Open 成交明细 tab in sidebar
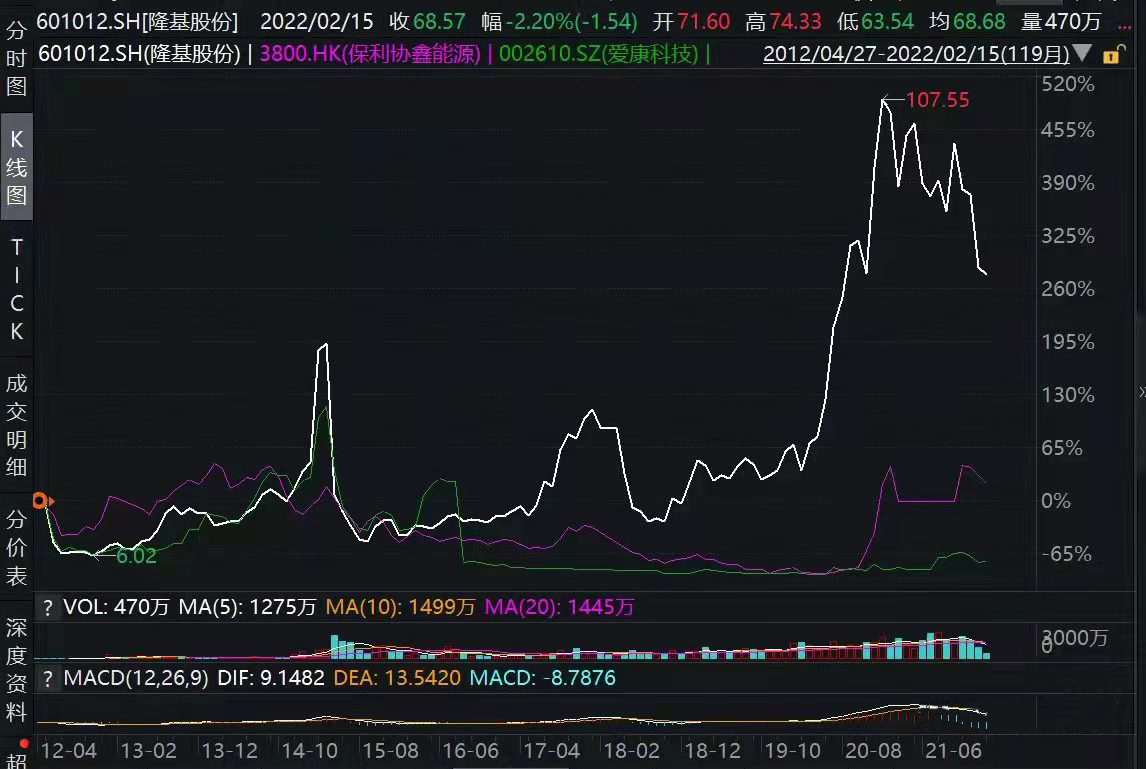This screenshot has width=1146, height=769. coord(17,425)
